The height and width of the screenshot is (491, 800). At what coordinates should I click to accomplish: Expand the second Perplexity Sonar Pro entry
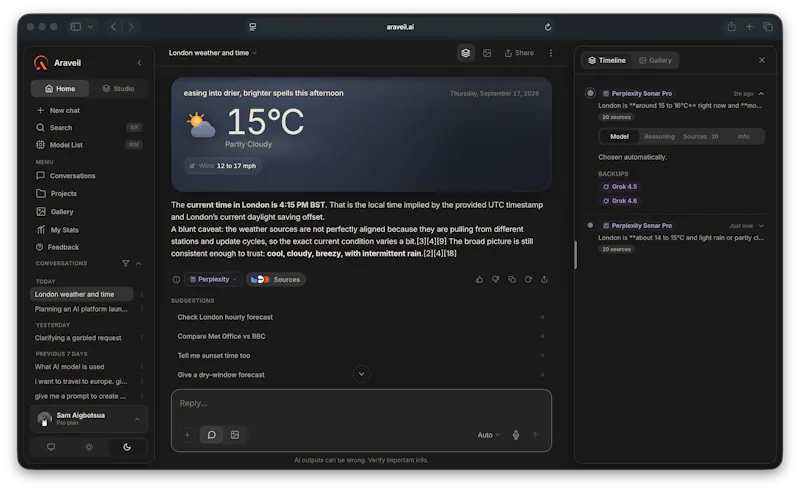761,226
